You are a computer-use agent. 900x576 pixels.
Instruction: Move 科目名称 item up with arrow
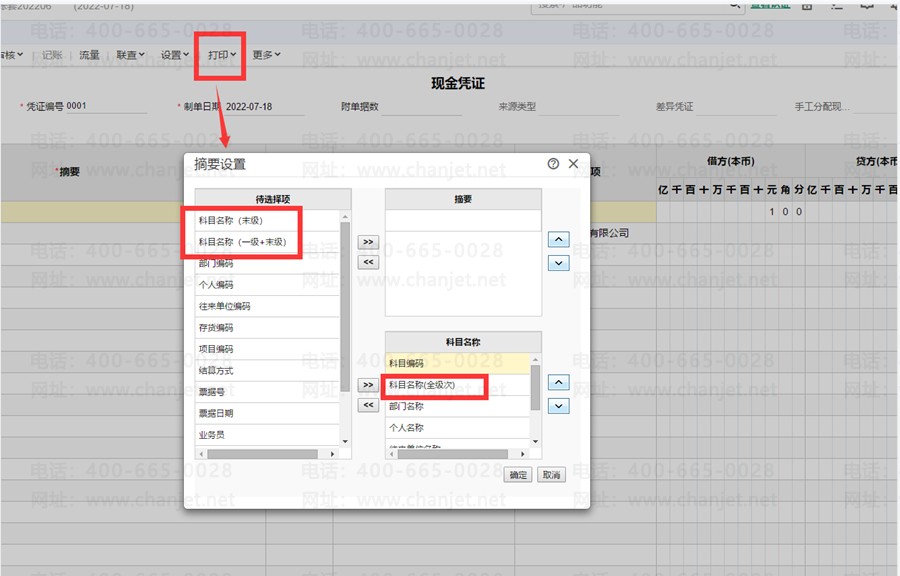tap(558, 382)
